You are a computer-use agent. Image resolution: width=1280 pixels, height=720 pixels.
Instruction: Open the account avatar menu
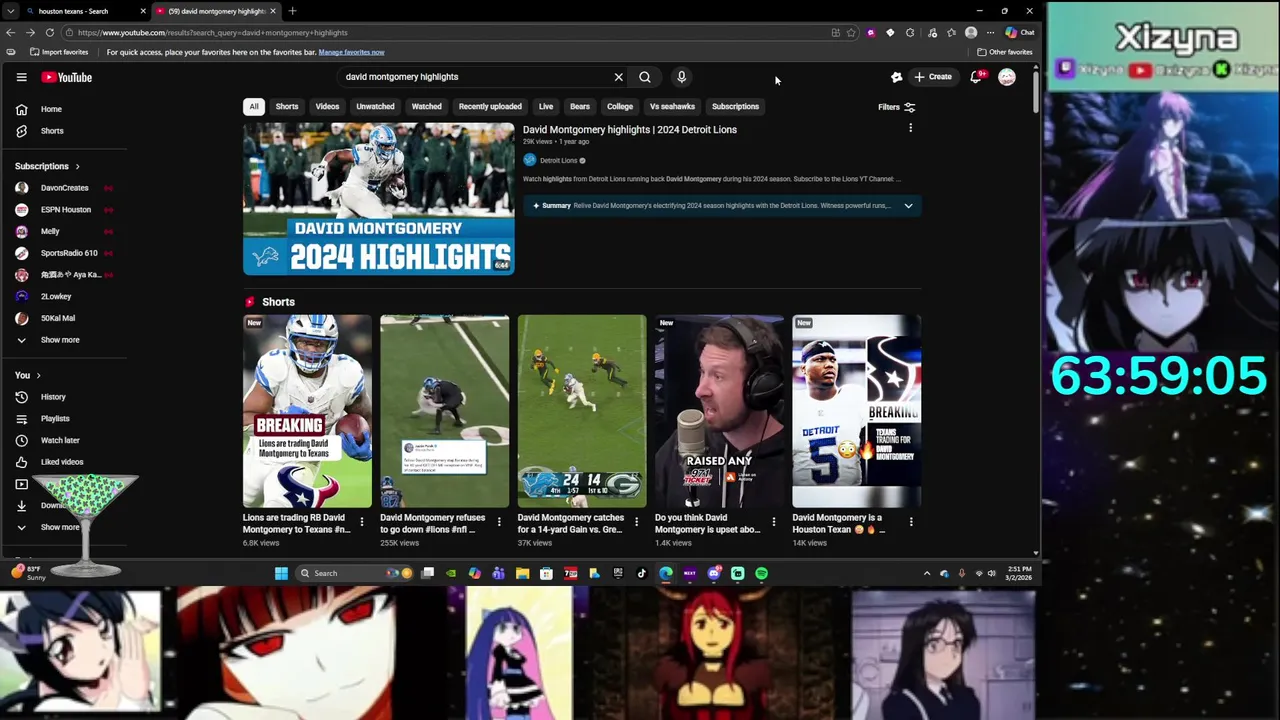pyautogui.click(x=1007, y=77)
